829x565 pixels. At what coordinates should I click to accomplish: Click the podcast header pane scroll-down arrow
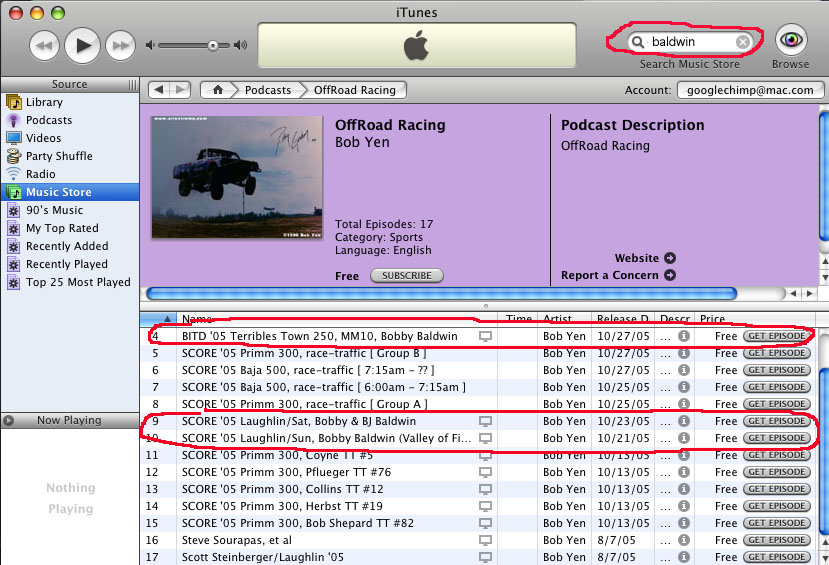pyautogui.click(x=824, y=277)
